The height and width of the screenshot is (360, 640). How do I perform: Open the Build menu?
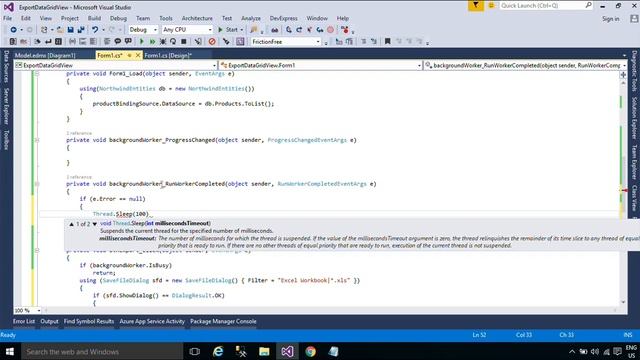point(94,18)
